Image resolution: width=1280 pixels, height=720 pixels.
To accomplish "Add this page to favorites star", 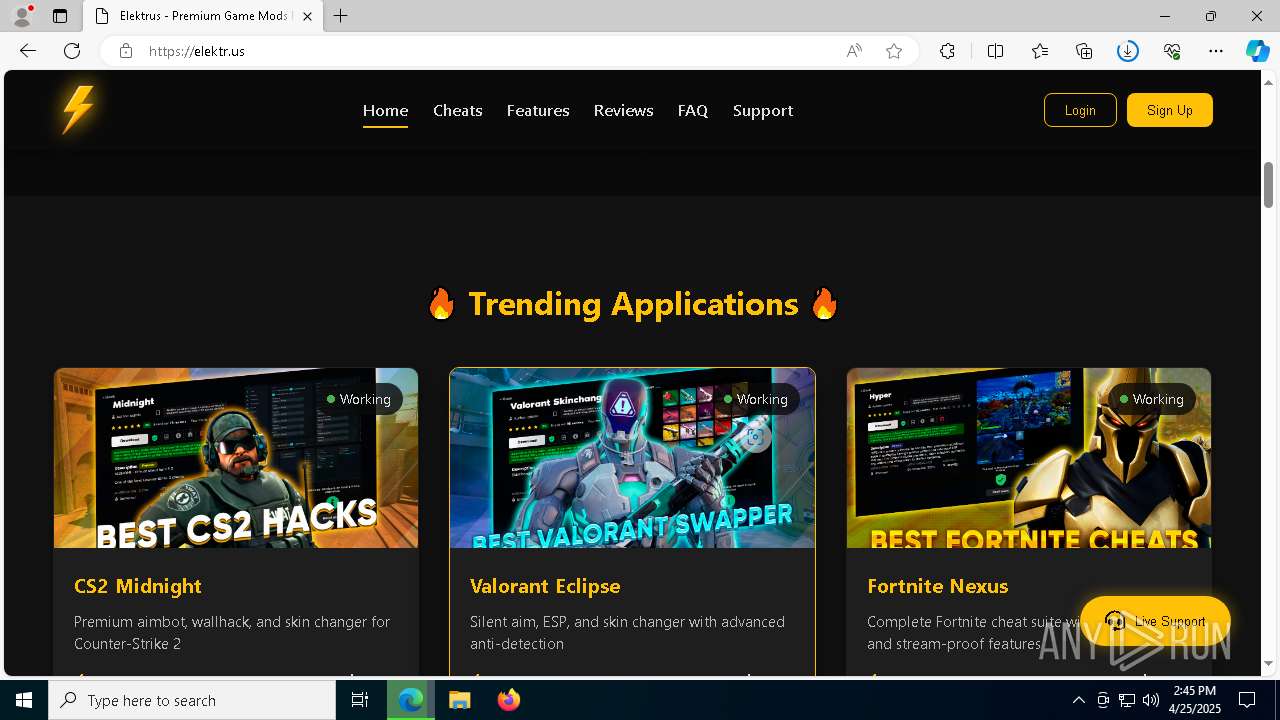I will pyautogui.click(x=894, y=51).
